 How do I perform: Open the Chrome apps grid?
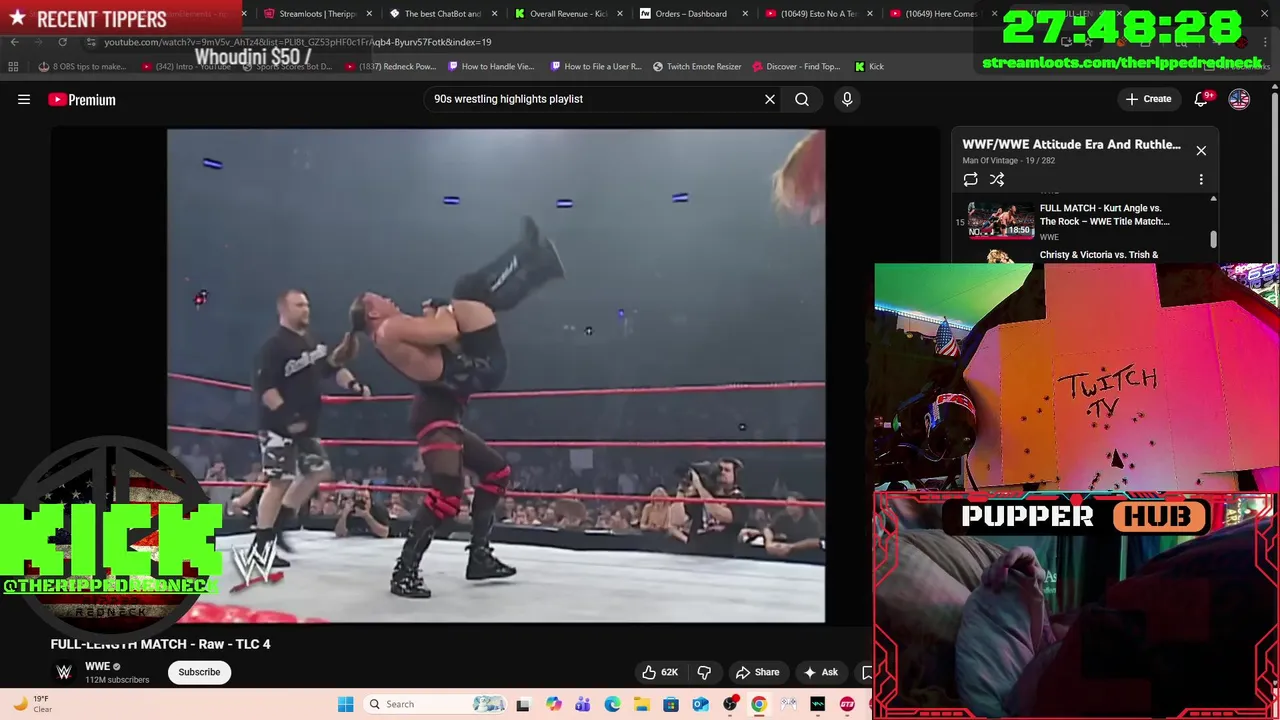[13, 67]
